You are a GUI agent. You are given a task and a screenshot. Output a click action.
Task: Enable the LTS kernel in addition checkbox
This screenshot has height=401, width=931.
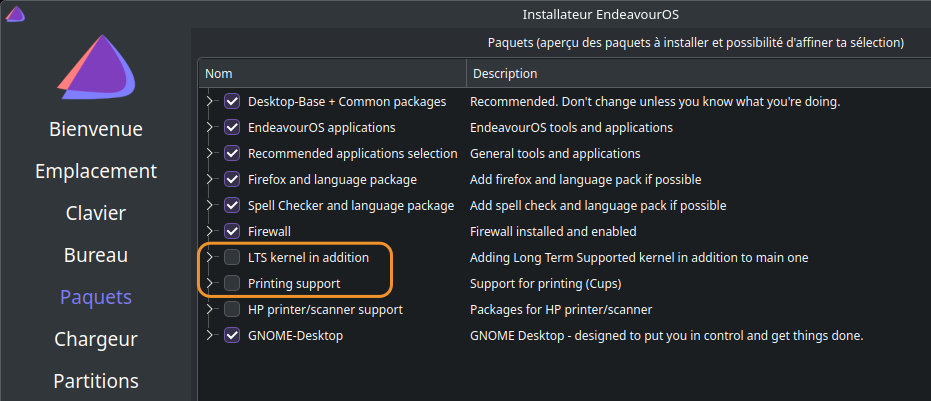(232, 257)
